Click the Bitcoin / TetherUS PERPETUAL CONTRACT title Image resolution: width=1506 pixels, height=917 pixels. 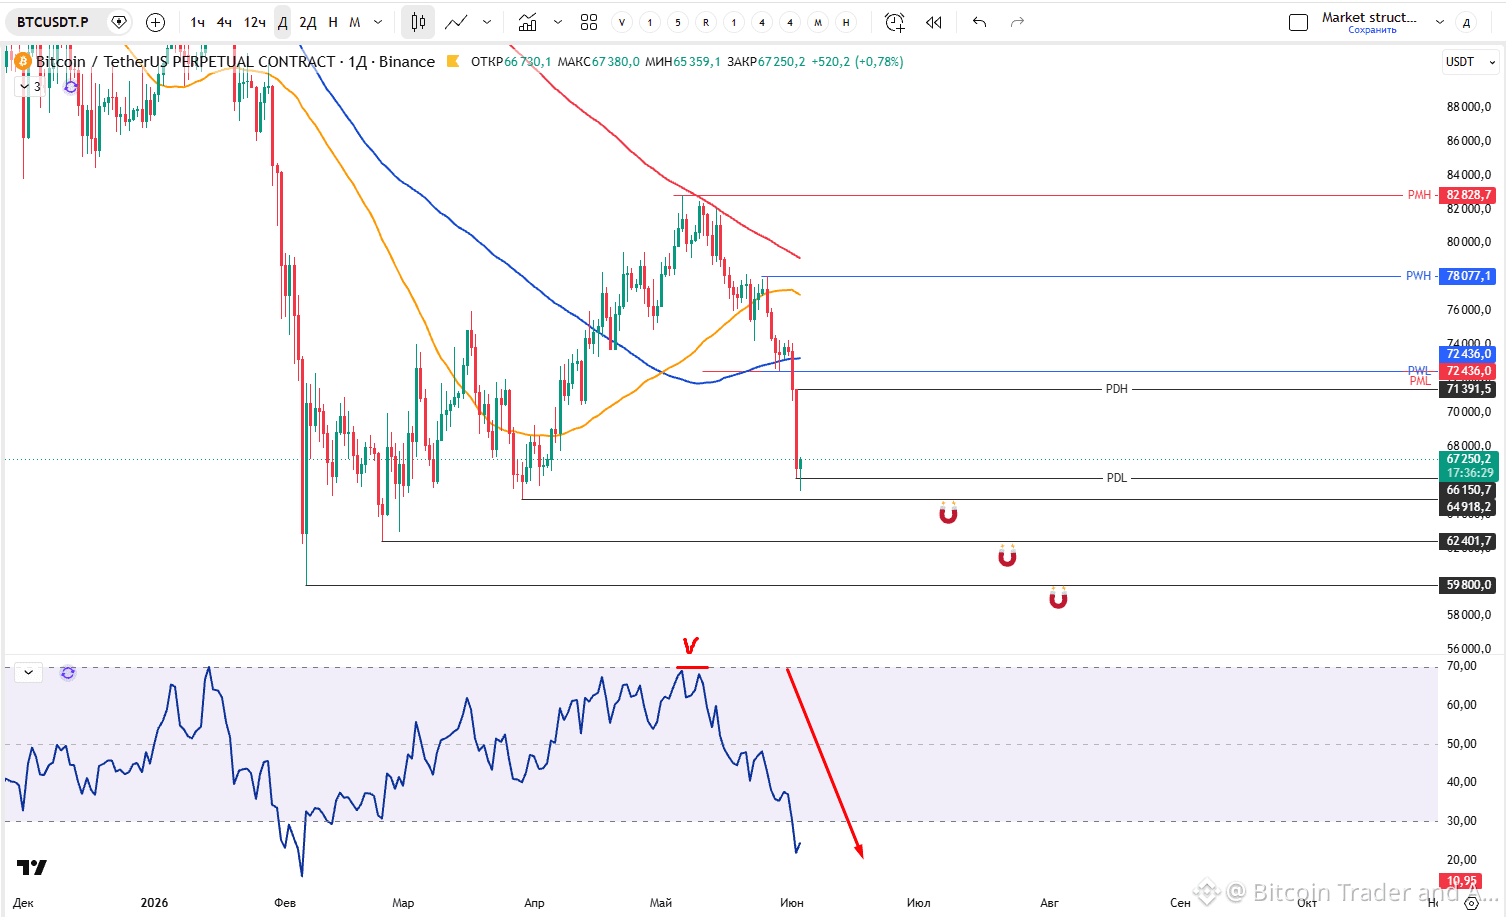click(x=186, y=62)
